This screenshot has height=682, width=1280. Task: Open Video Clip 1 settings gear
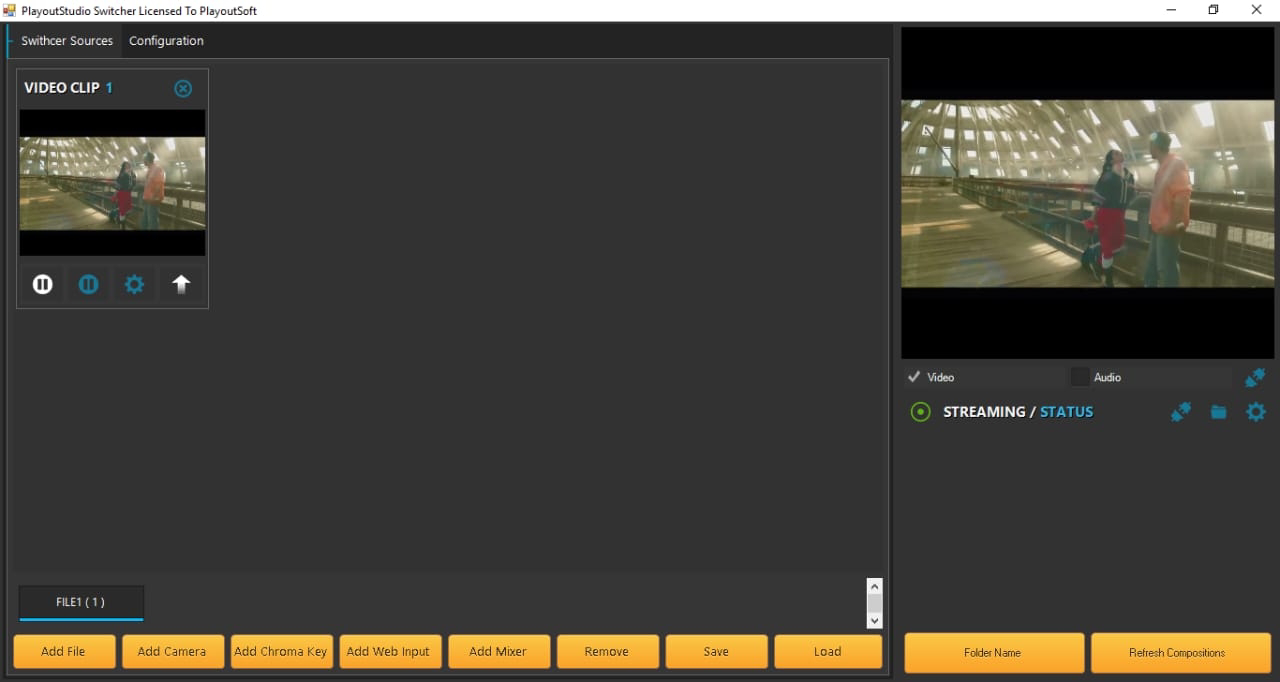(x=134, y=284)
